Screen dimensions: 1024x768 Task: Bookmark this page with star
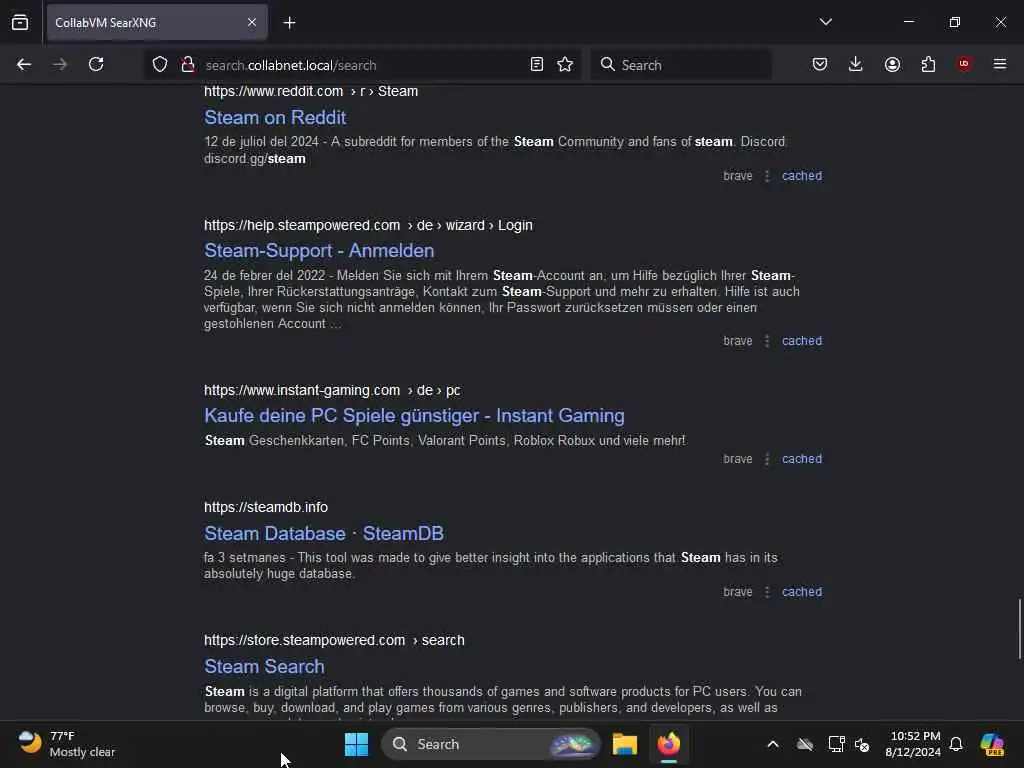coord(565,64)
